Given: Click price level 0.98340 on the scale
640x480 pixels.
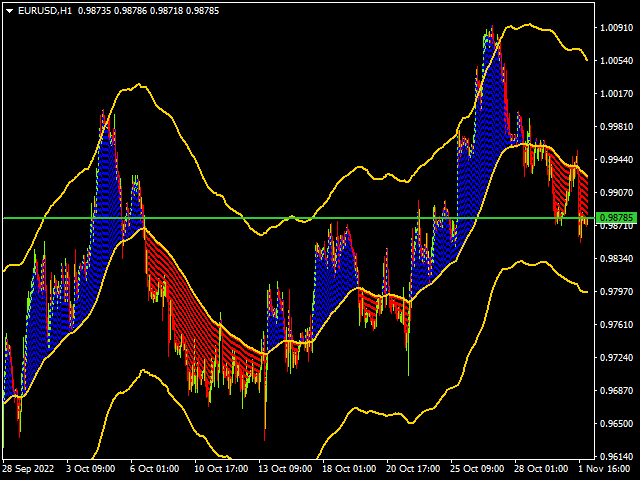Looking at the screenshot, I should tap(616, 258).
